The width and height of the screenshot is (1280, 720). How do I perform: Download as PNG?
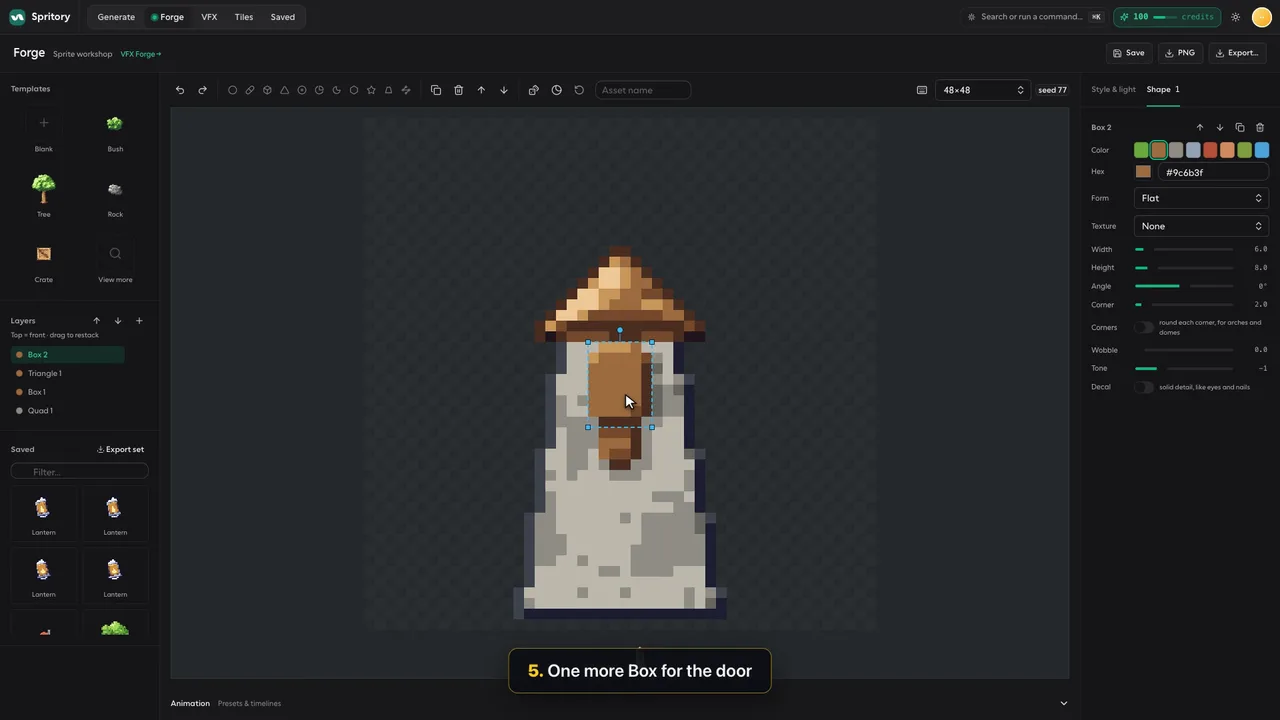tap(1180, 53)
